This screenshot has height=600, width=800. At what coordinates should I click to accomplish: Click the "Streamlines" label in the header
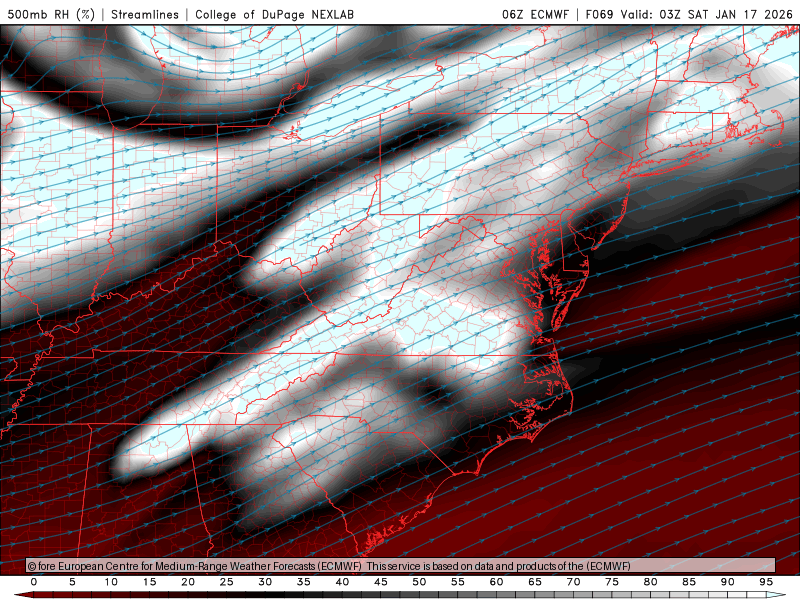tap(145, 14)
